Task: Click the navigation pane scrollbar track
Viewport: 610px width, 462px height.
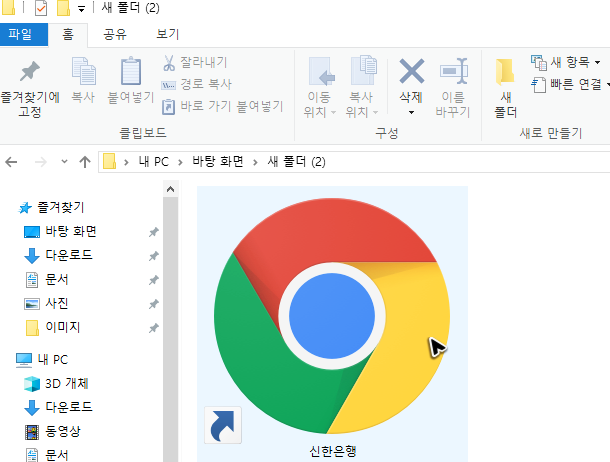Action: point(170,330)
